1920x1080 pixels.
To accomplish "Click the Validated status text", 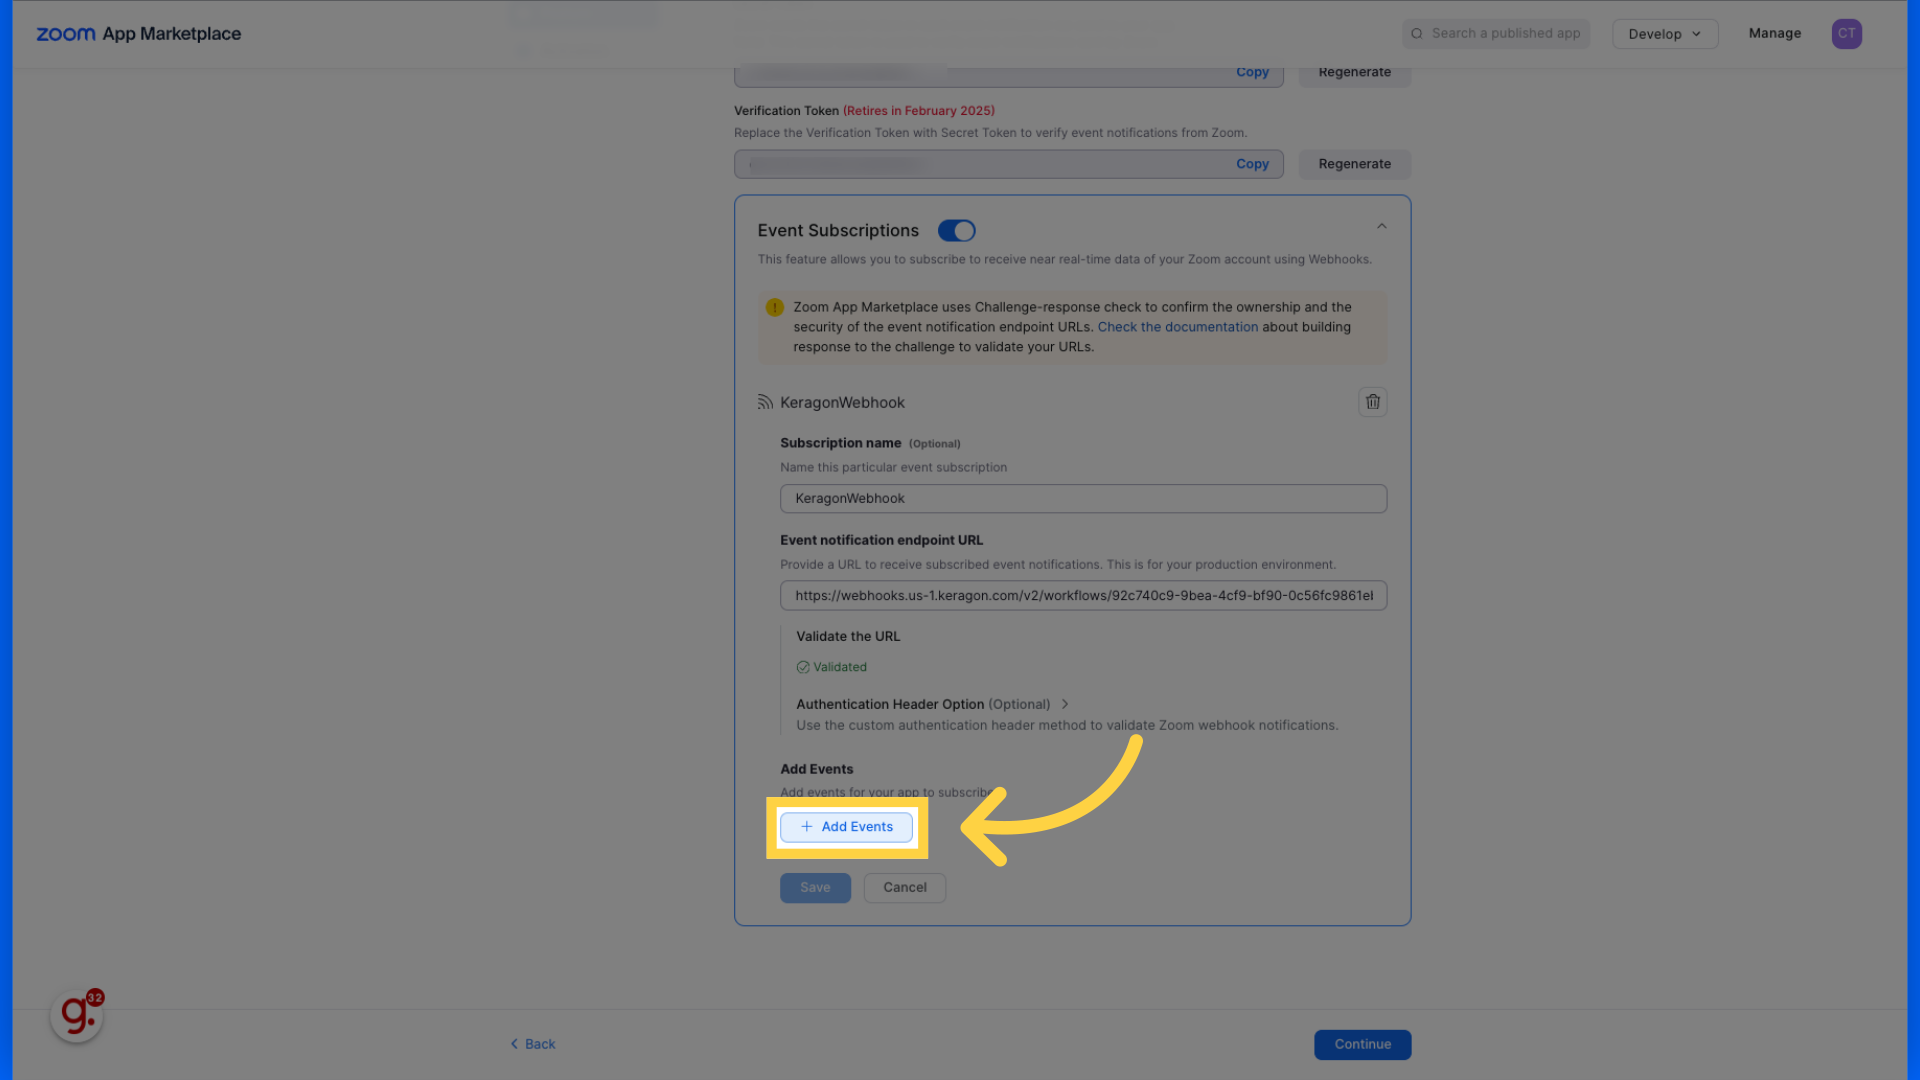I will [x=840, y=667].
